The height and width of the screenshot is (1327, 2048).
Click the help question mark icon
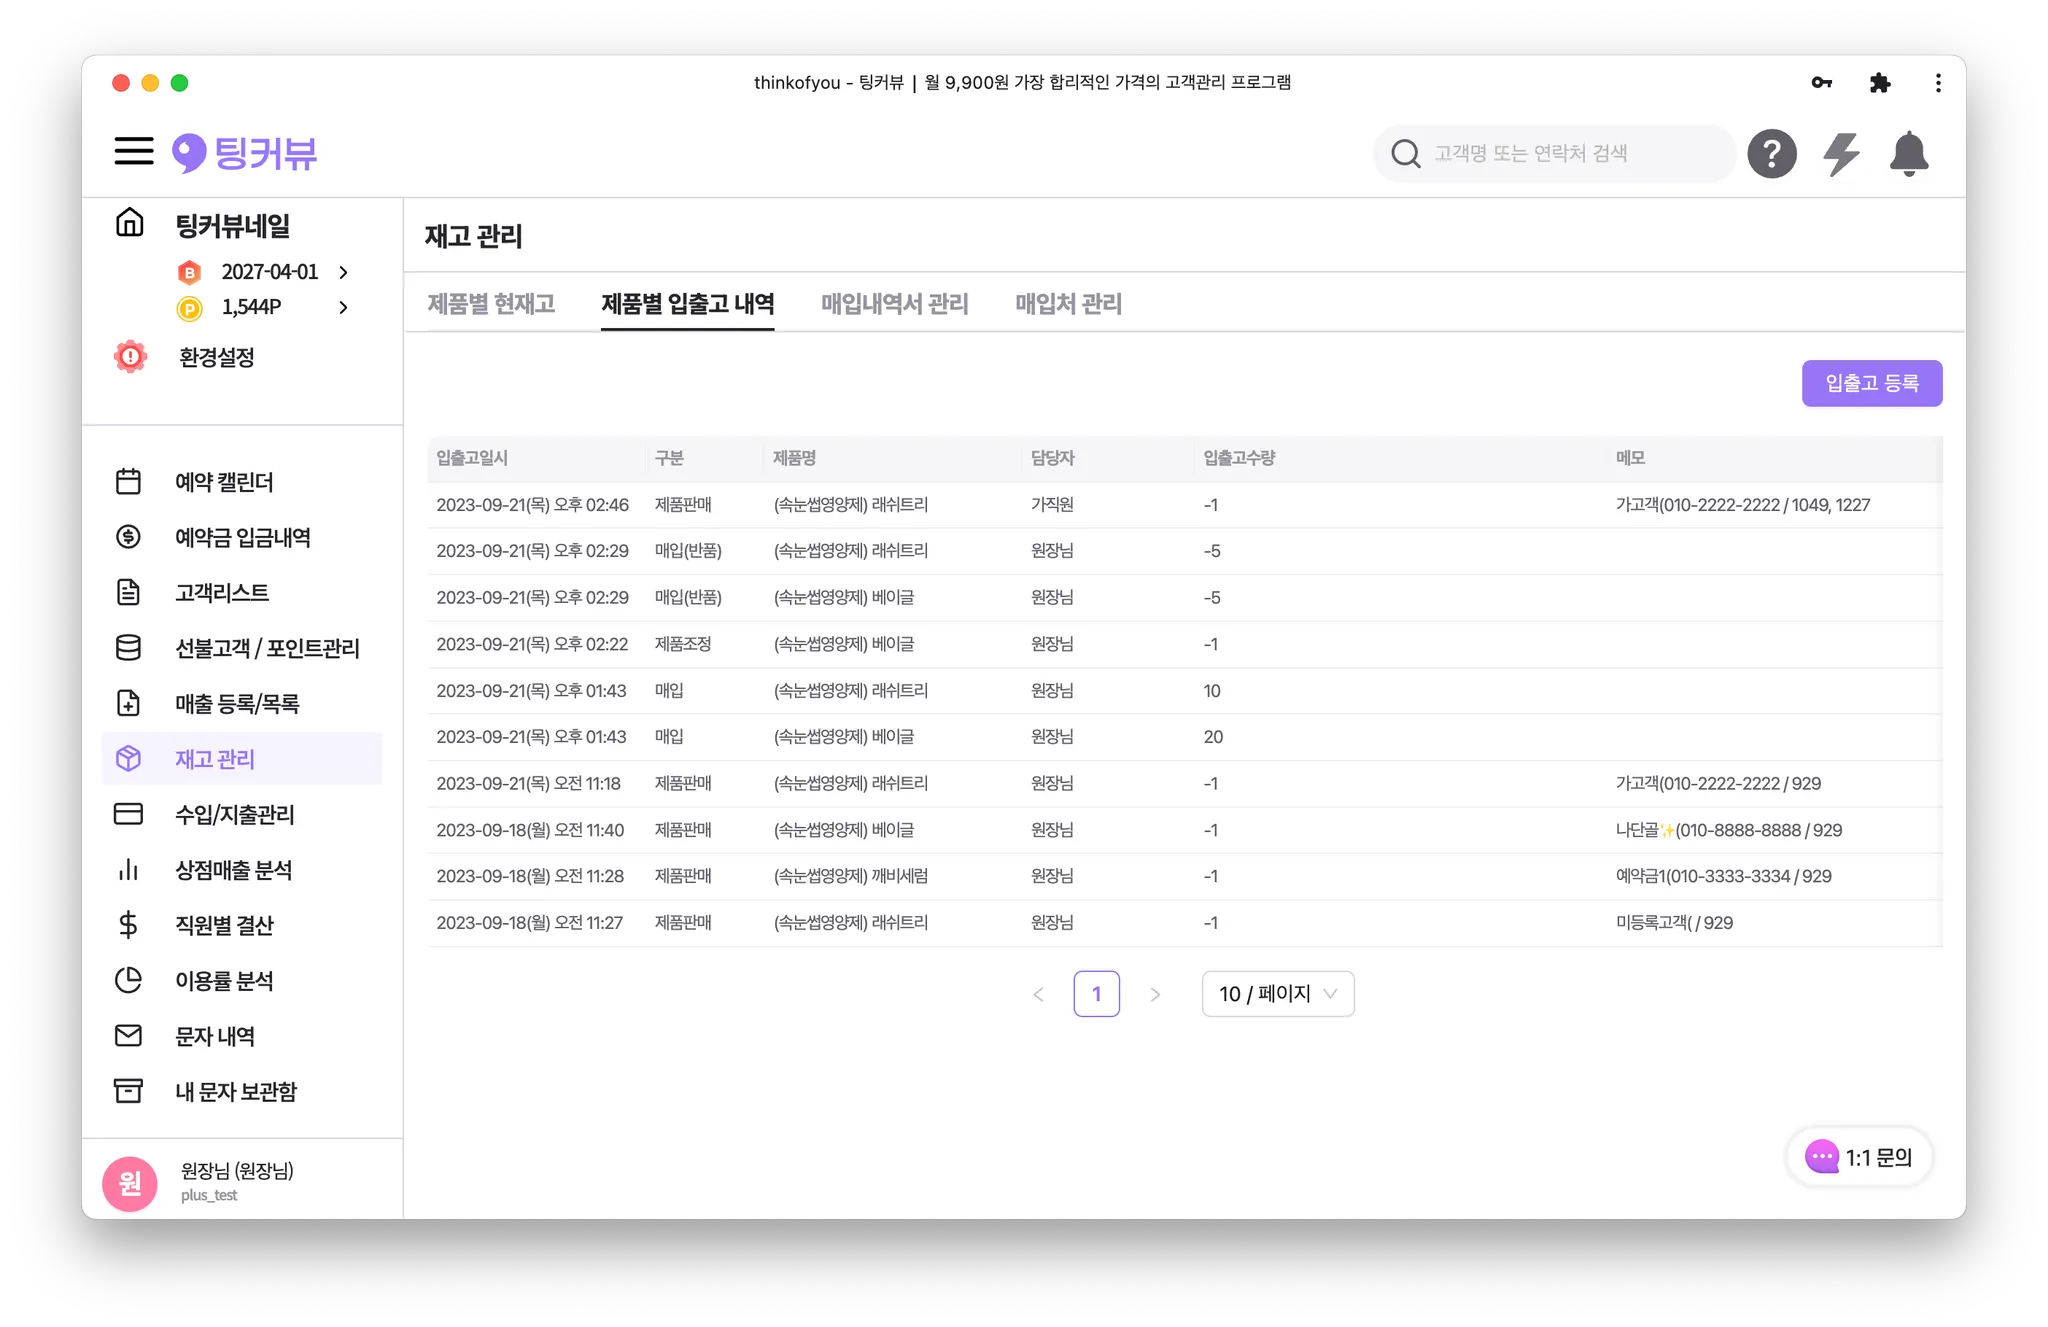pos(1771,154)
